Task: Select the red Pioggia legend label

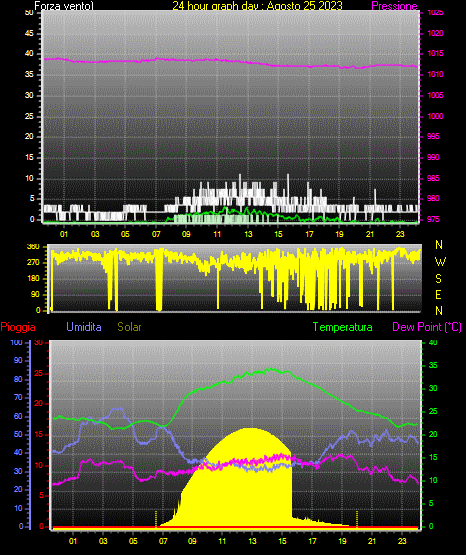Action: pyautogui.click(x=18, y=327)
